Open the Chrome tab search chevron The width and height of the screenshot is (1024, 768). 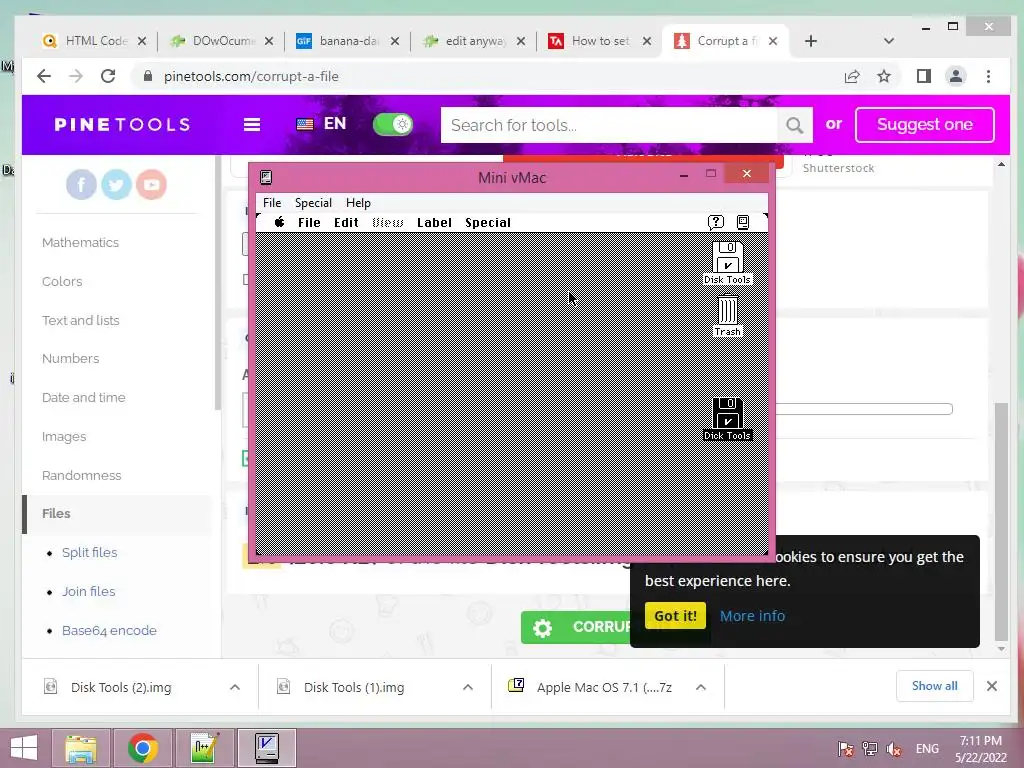coord(889,41)
